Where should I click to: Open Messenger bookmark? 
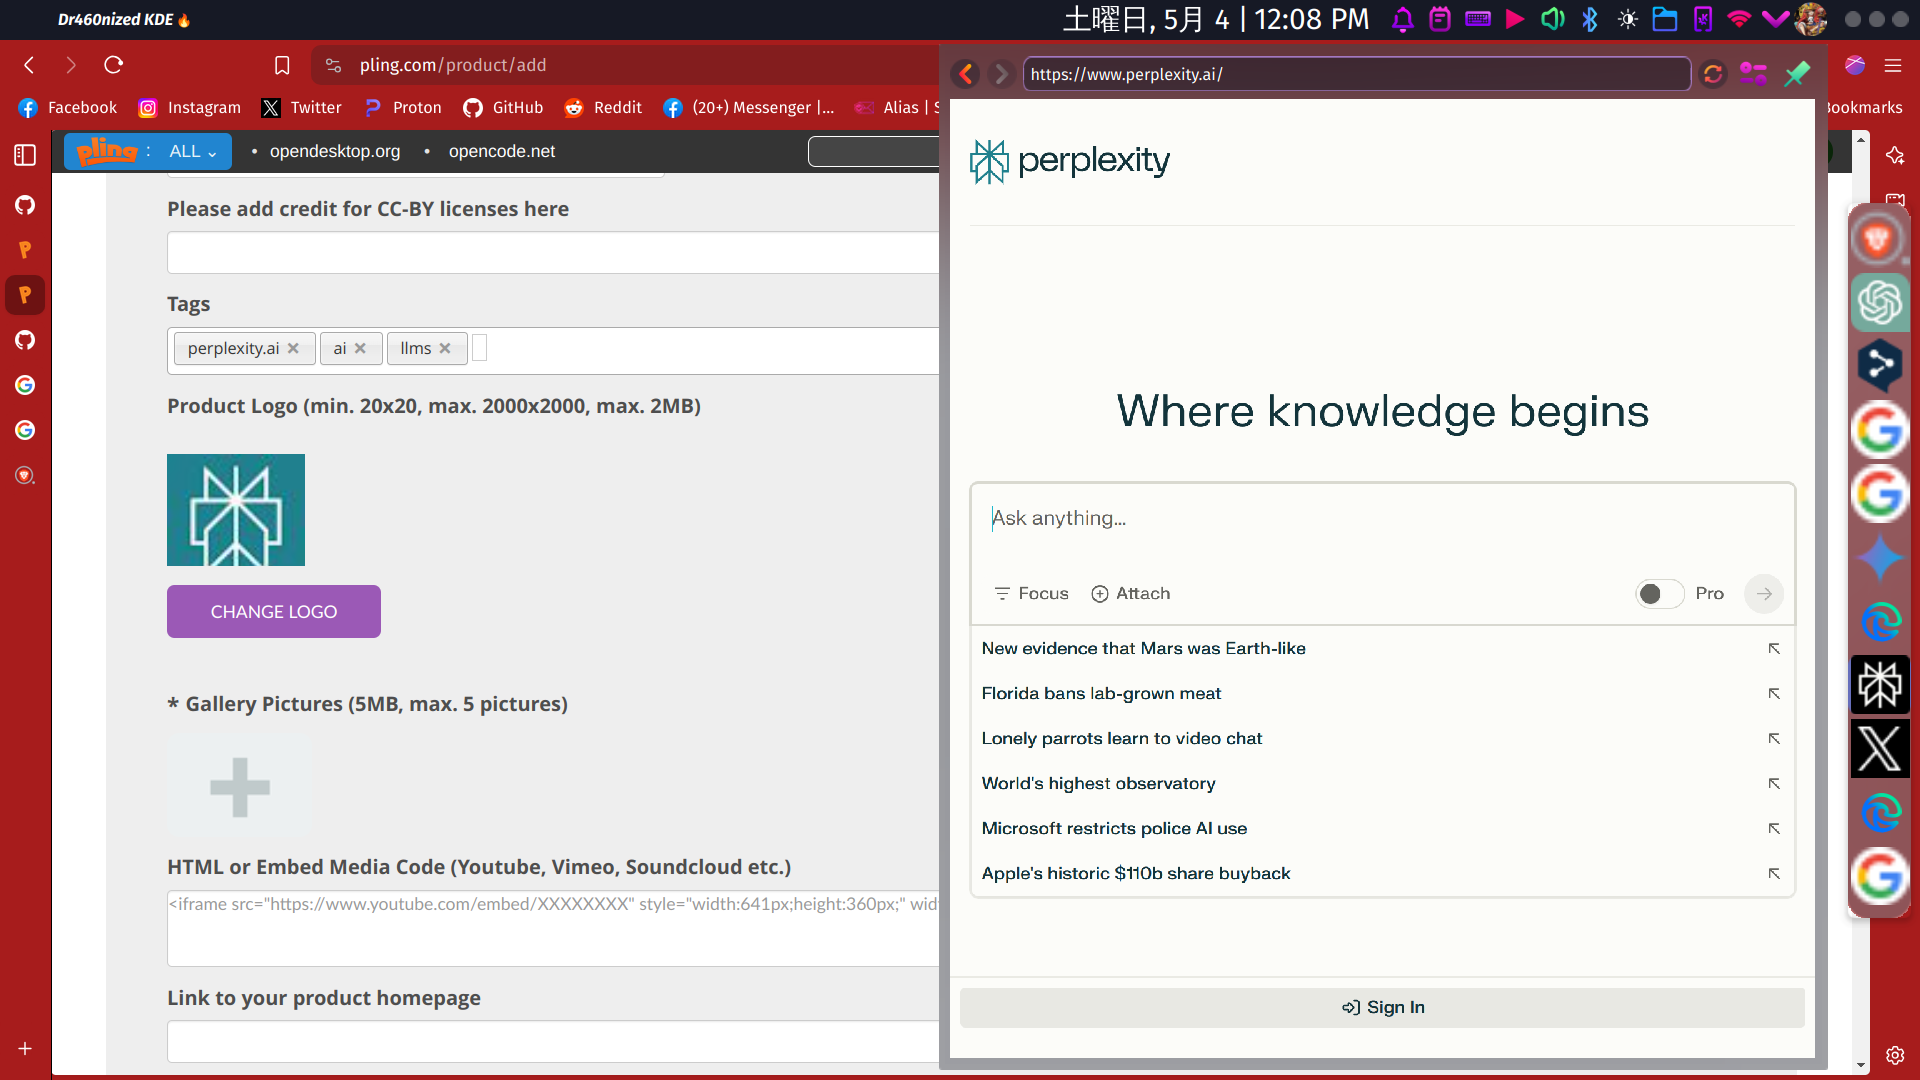[x=749, y=108]
